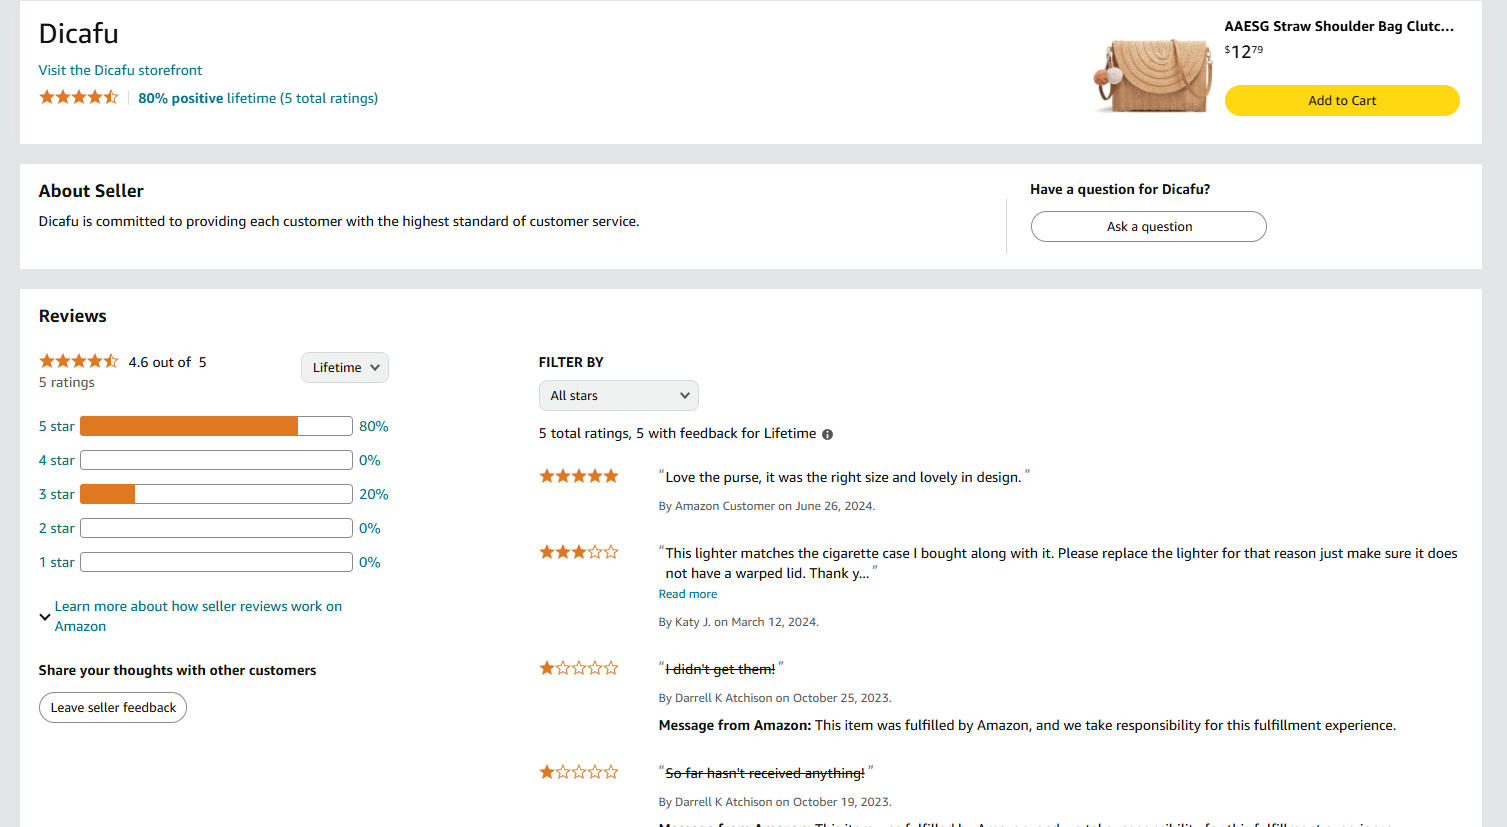Screen dimensions: 1507x827
Task: Click Leave seller feedback button
Action: click(x=113, y=707)
